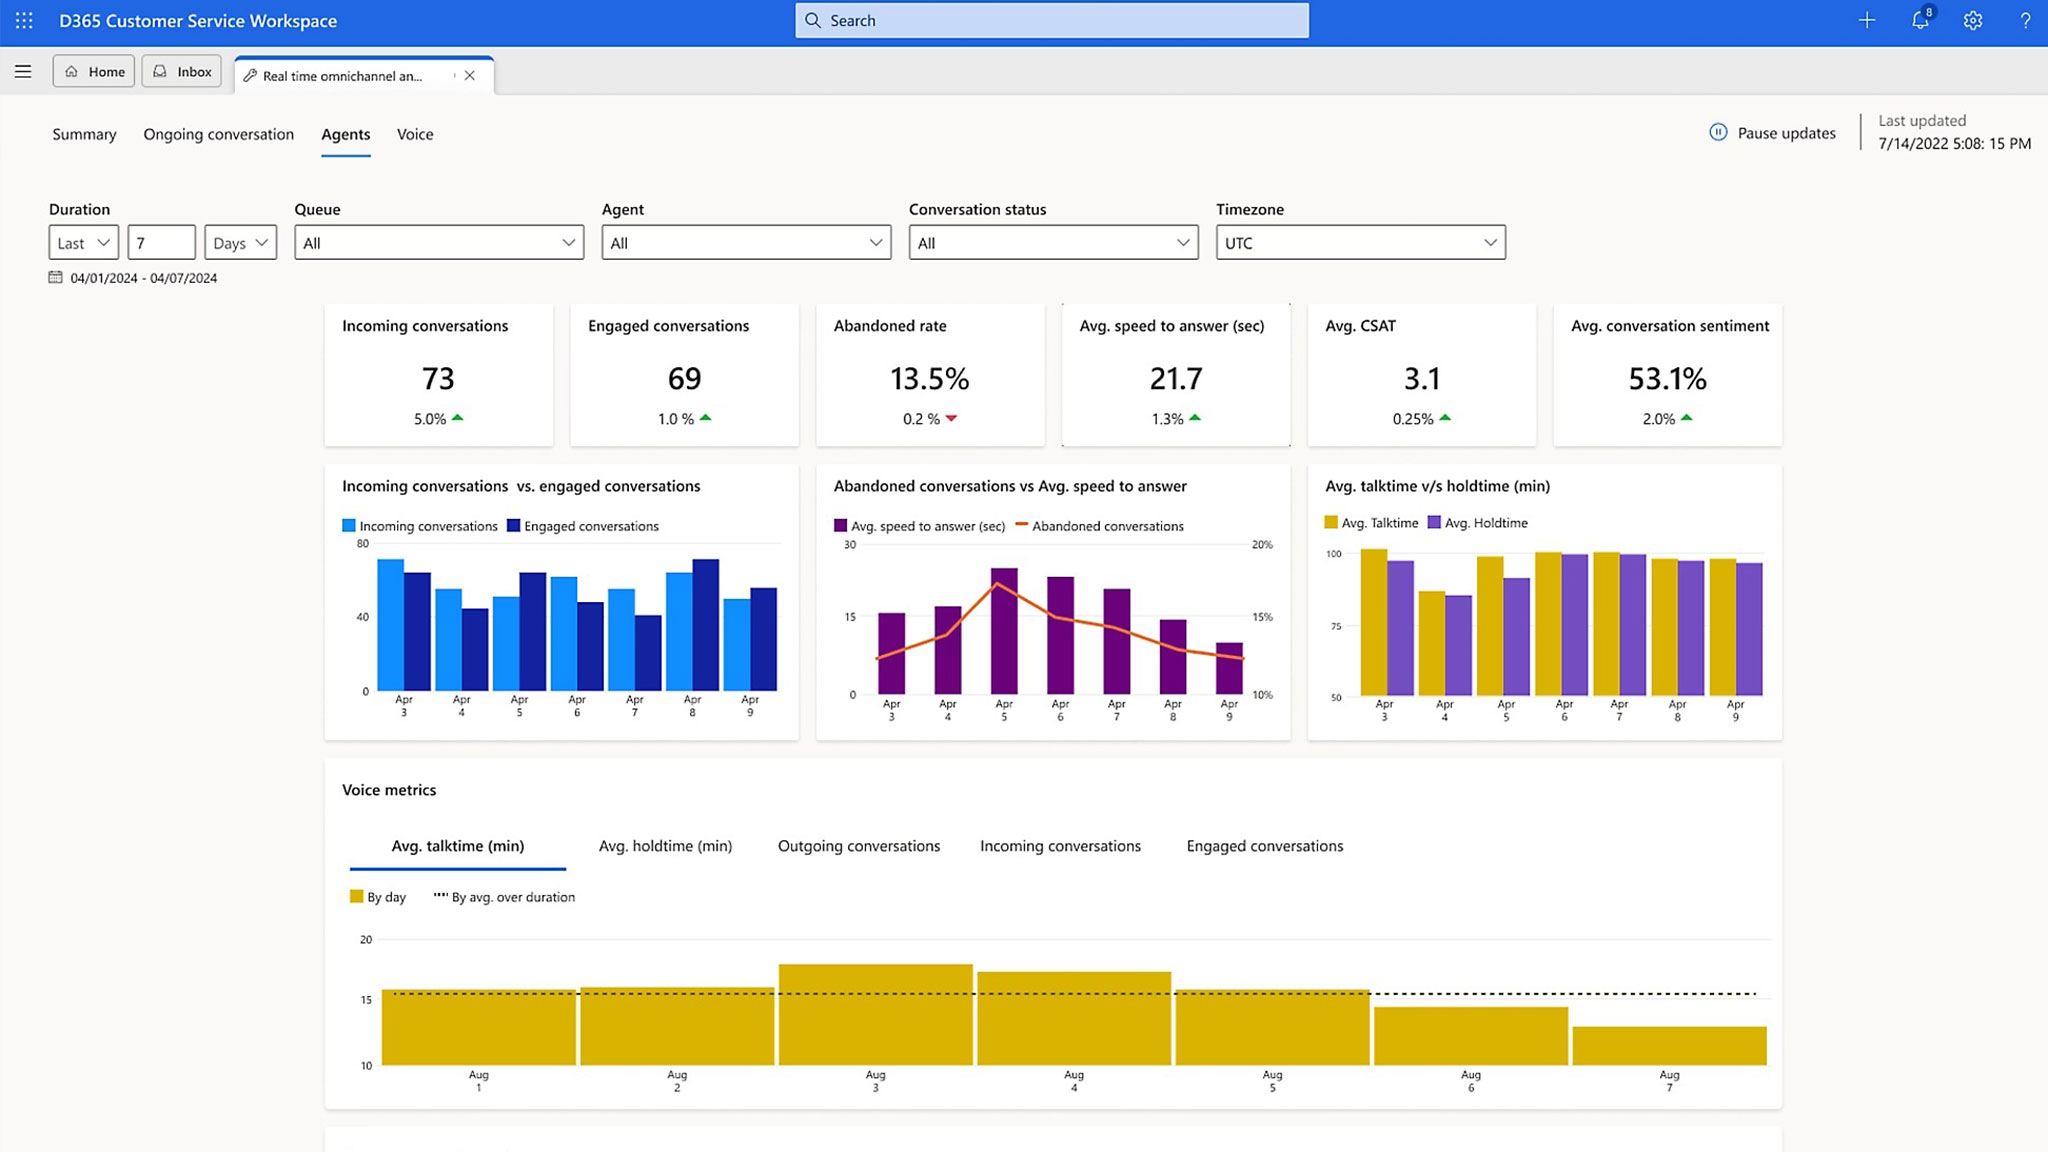Open the Inbox
The width and height of the screenshot is (2048, 1152).
tap(181, 71)
